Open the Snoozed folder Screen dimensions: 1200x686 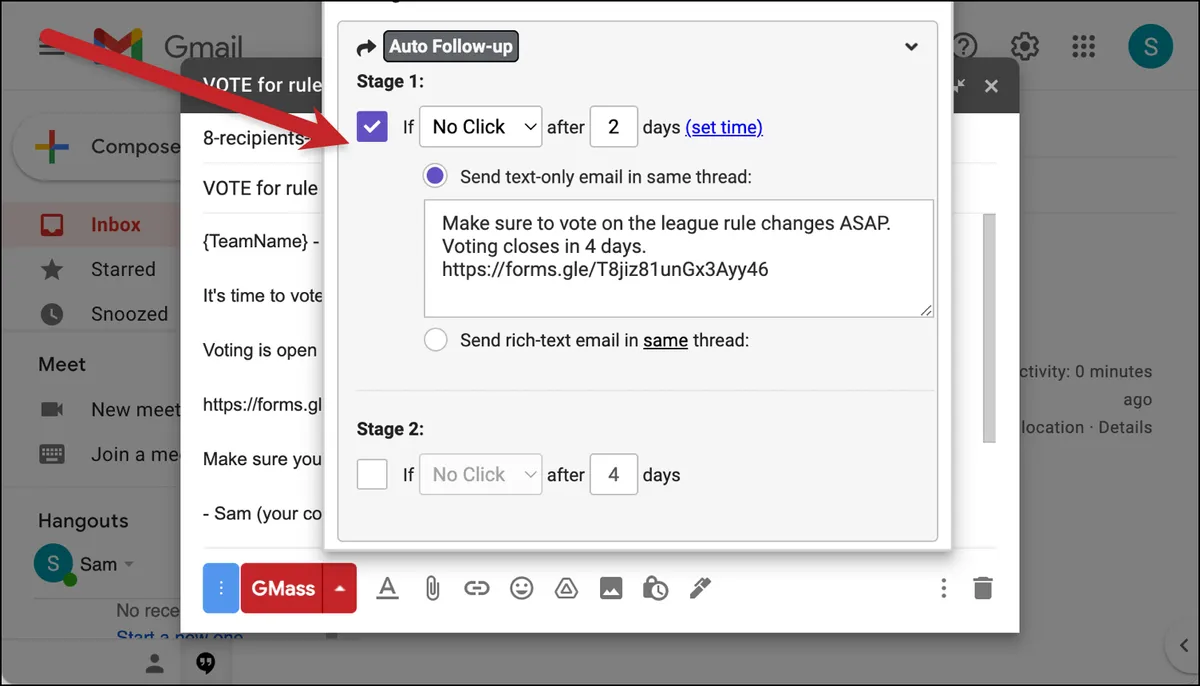click(129, 314)
